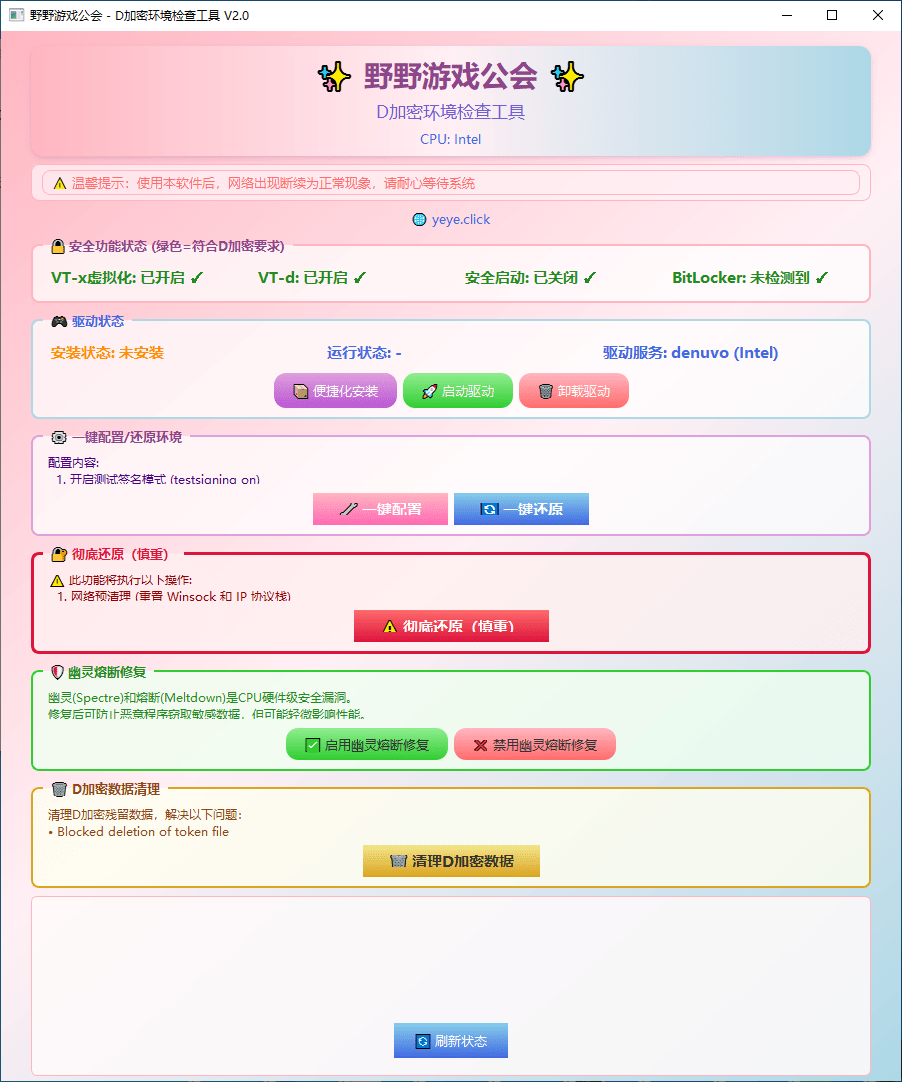
Task: Open the yeye.click website link
Action: (x=461, y=219)
